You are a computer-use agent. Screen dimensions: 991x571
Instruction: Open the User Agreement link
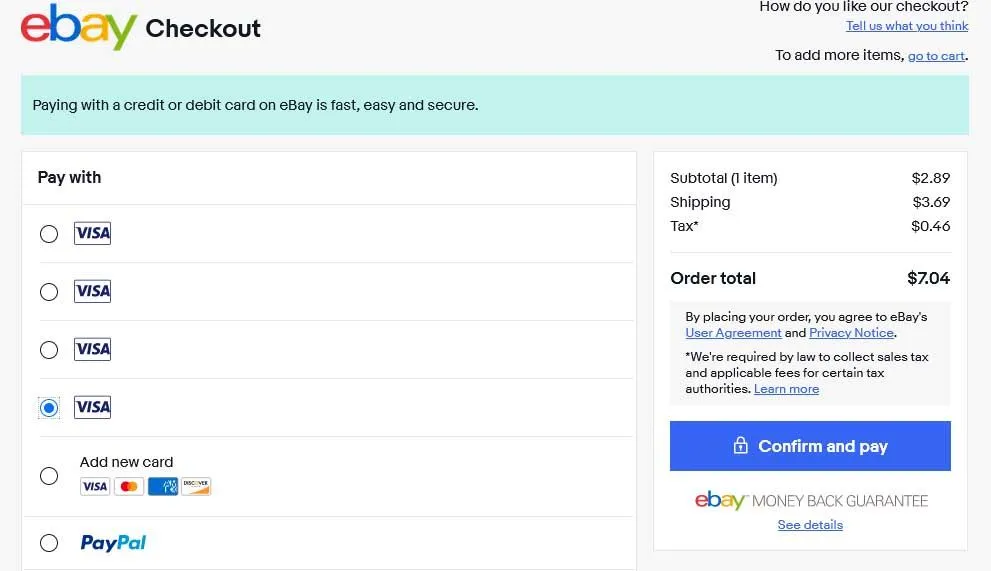(x=733, y=333)
